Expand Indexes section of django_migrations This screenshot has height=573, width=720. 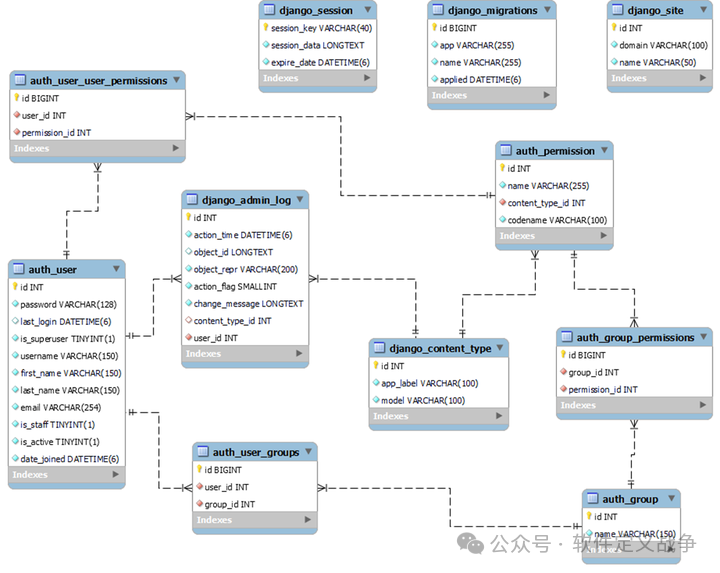(x=546, y=95)
